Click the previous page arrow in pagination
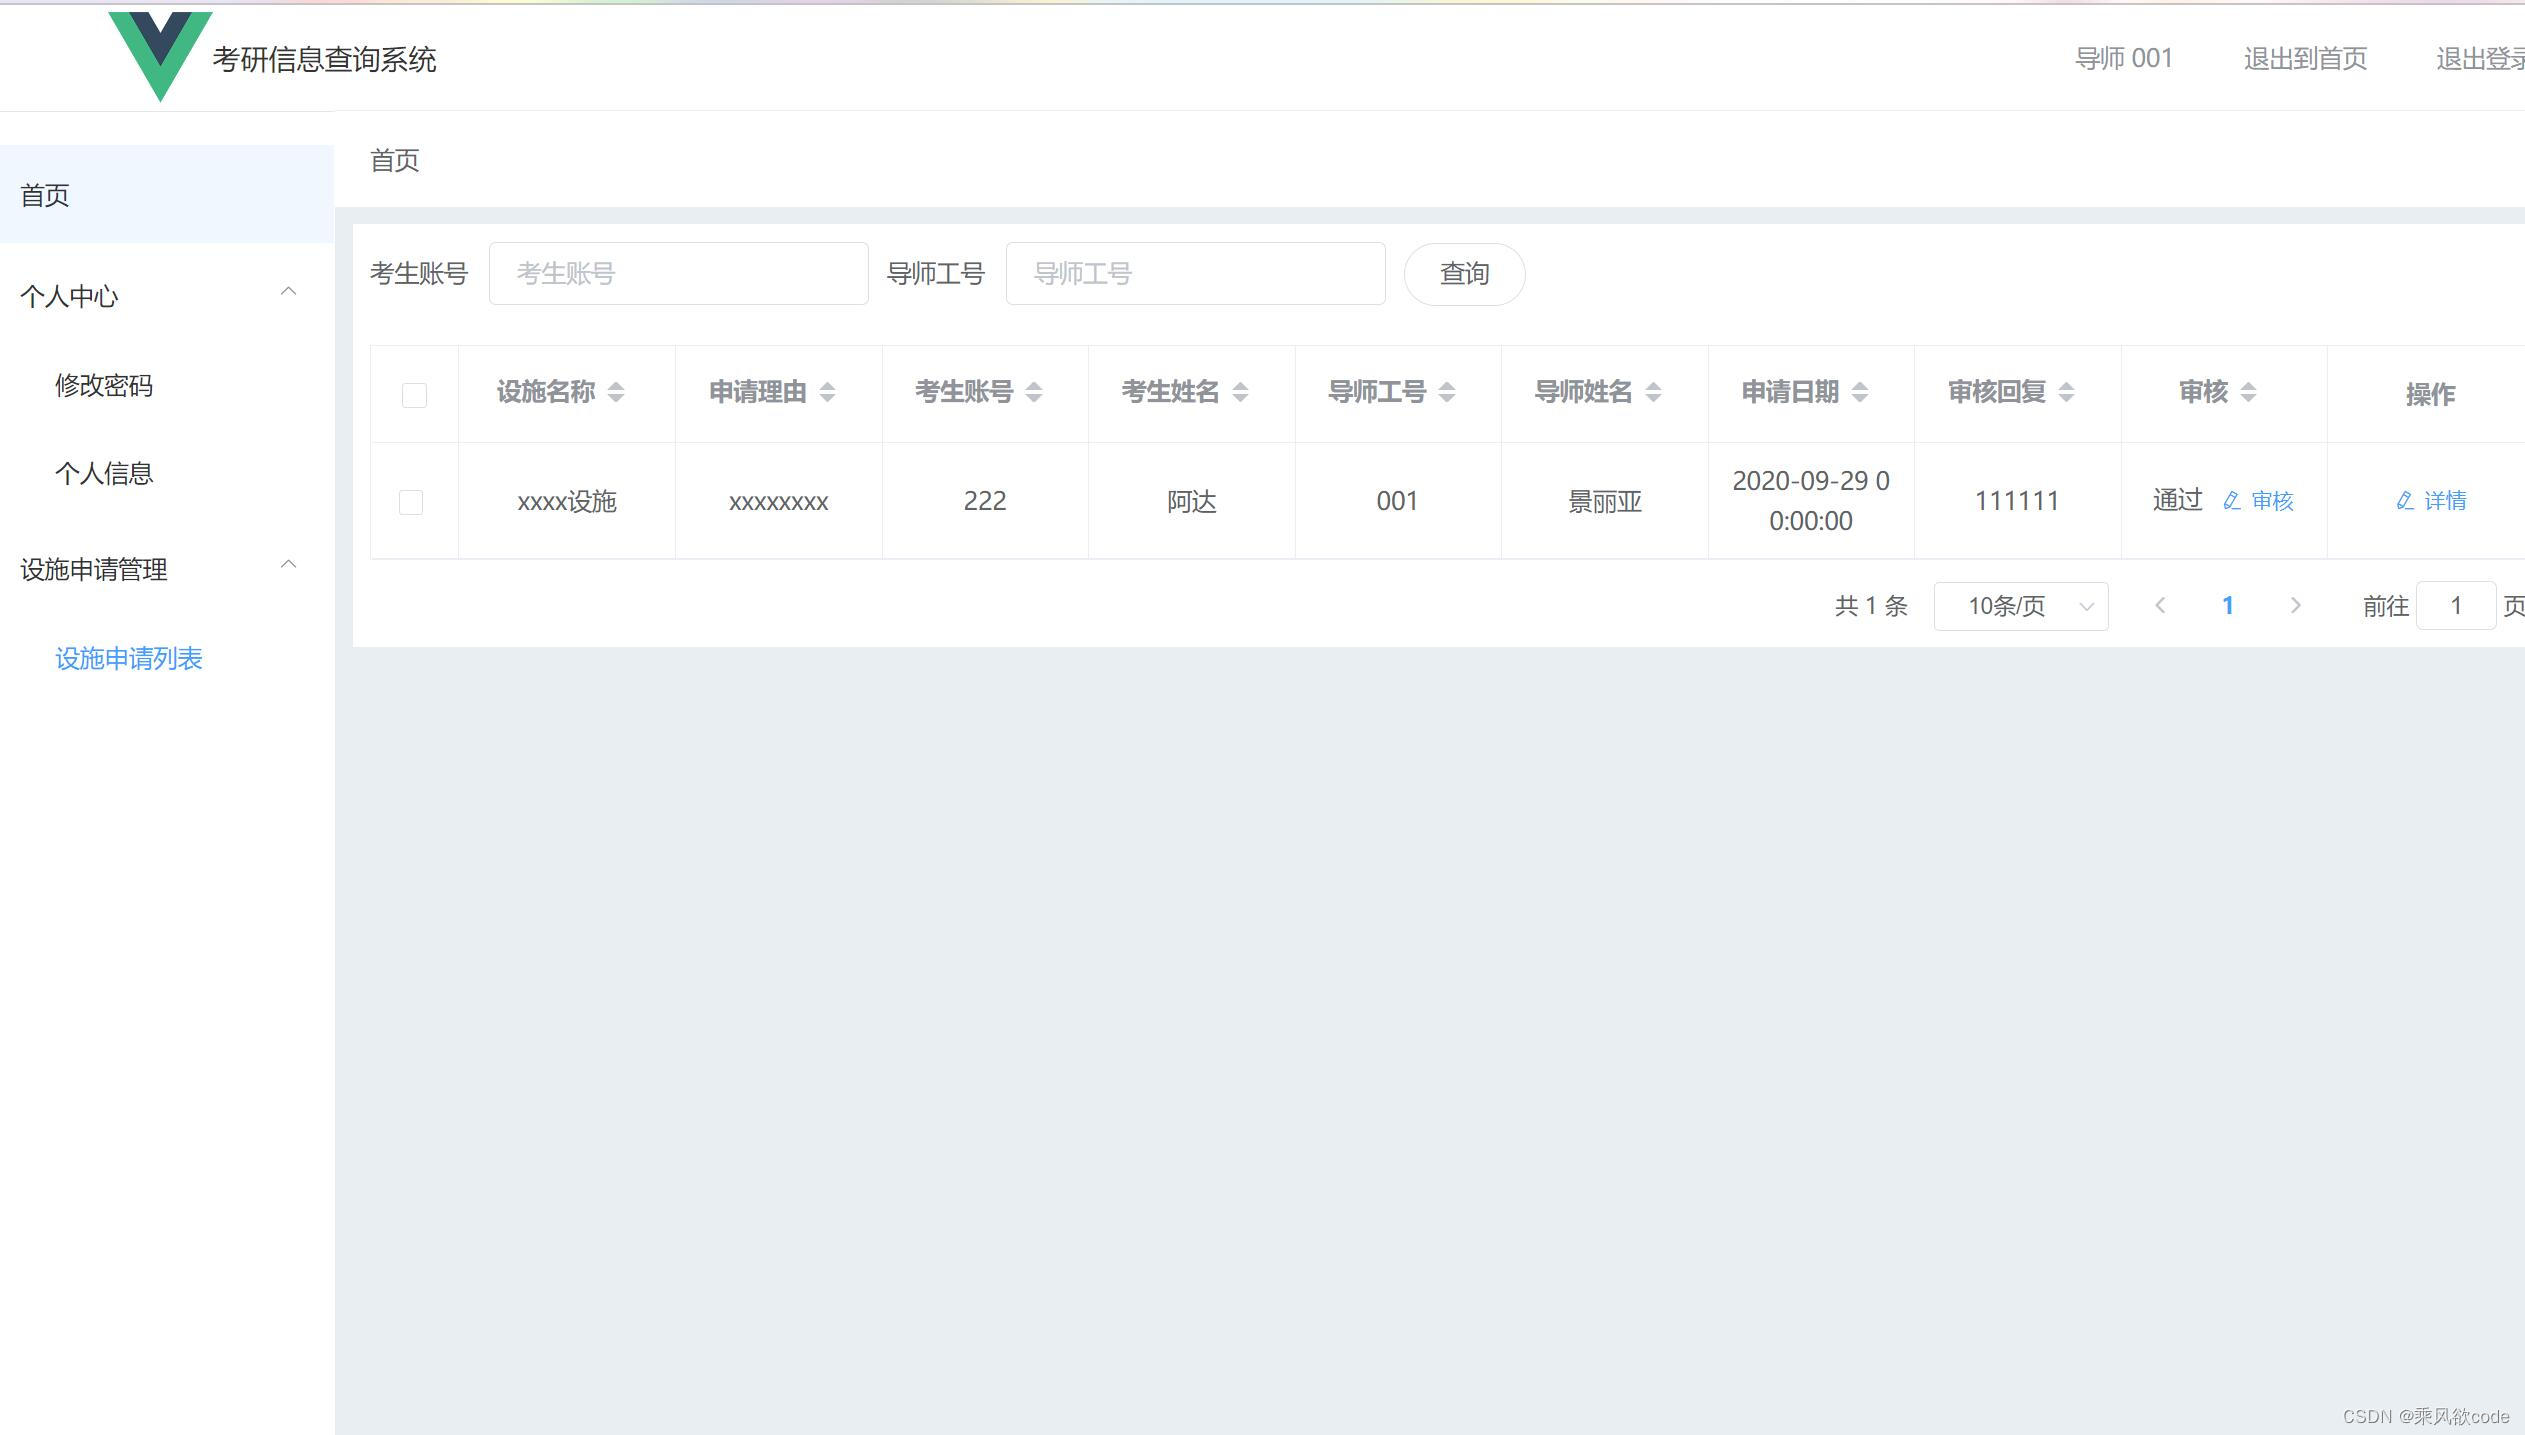Viewport: 2525px width, 1435px height. tap(2161, 605)
